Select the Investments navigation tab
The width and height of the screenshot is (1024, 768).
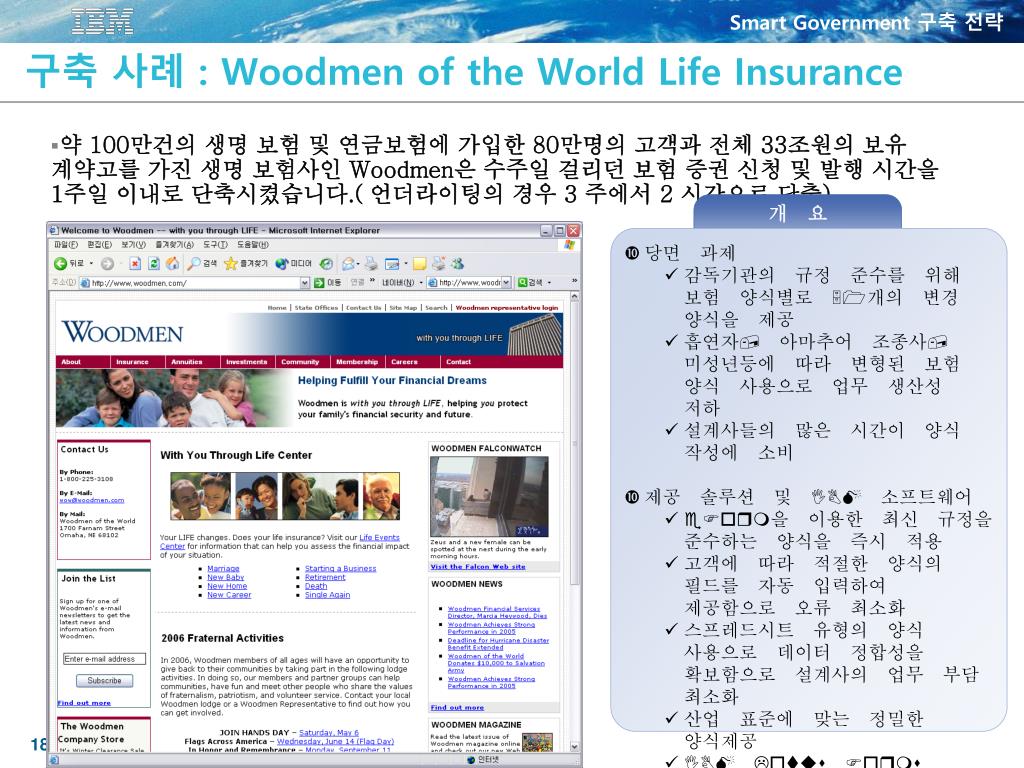point(246,362)
